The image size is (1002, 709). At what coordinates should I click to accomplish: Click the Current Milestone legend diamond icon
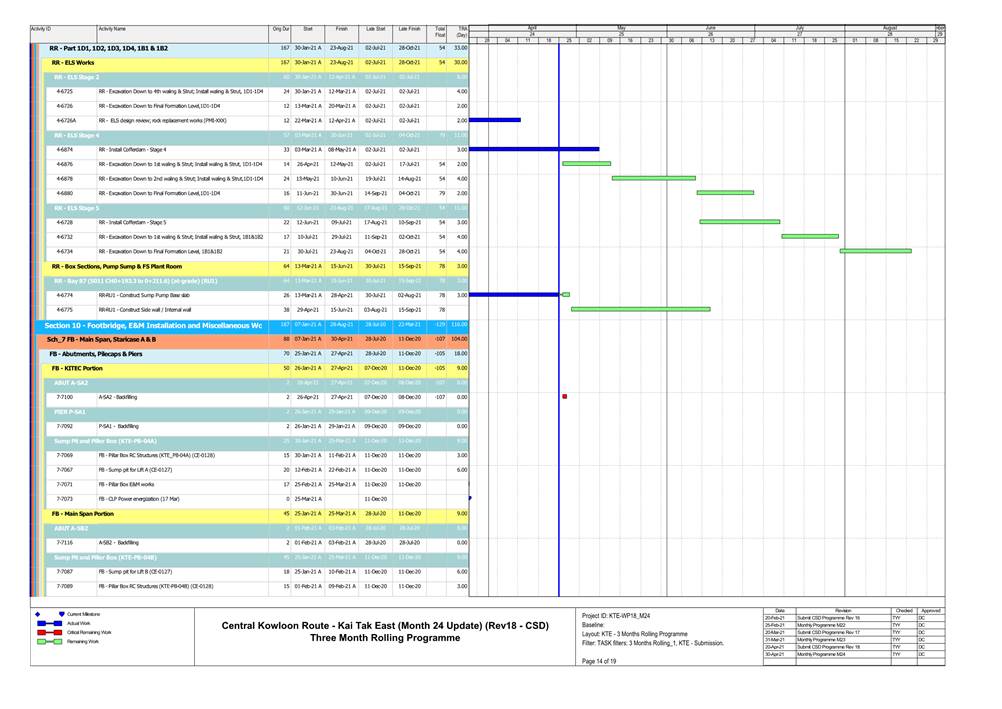[37, 613]
